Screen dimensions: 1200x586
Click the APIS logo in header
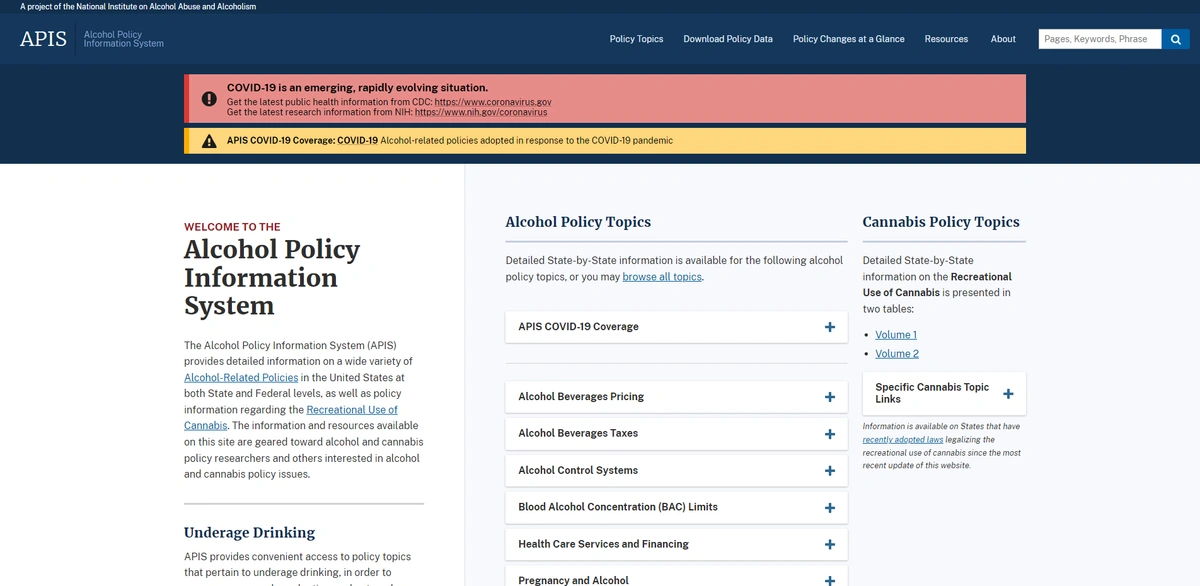click(43, 39)
